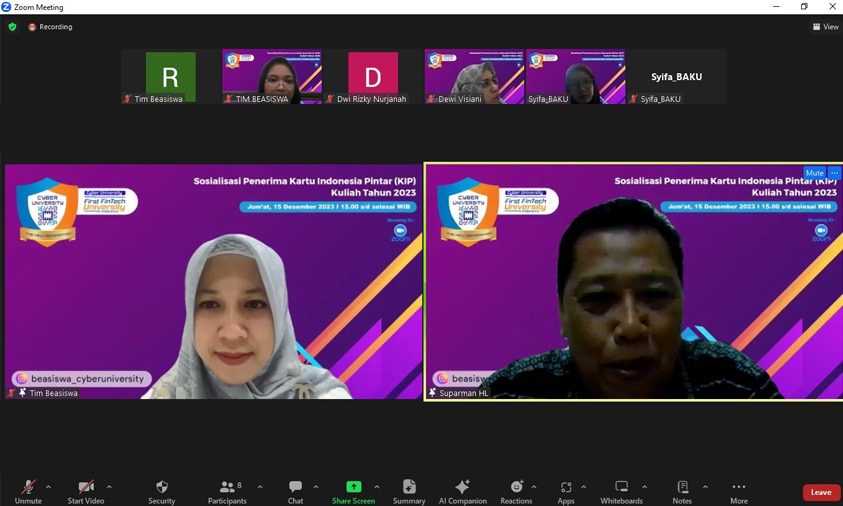Select the Dewi Visiani video thumbnail
This screenshot has width=843, height=506.
coord(474,76)
